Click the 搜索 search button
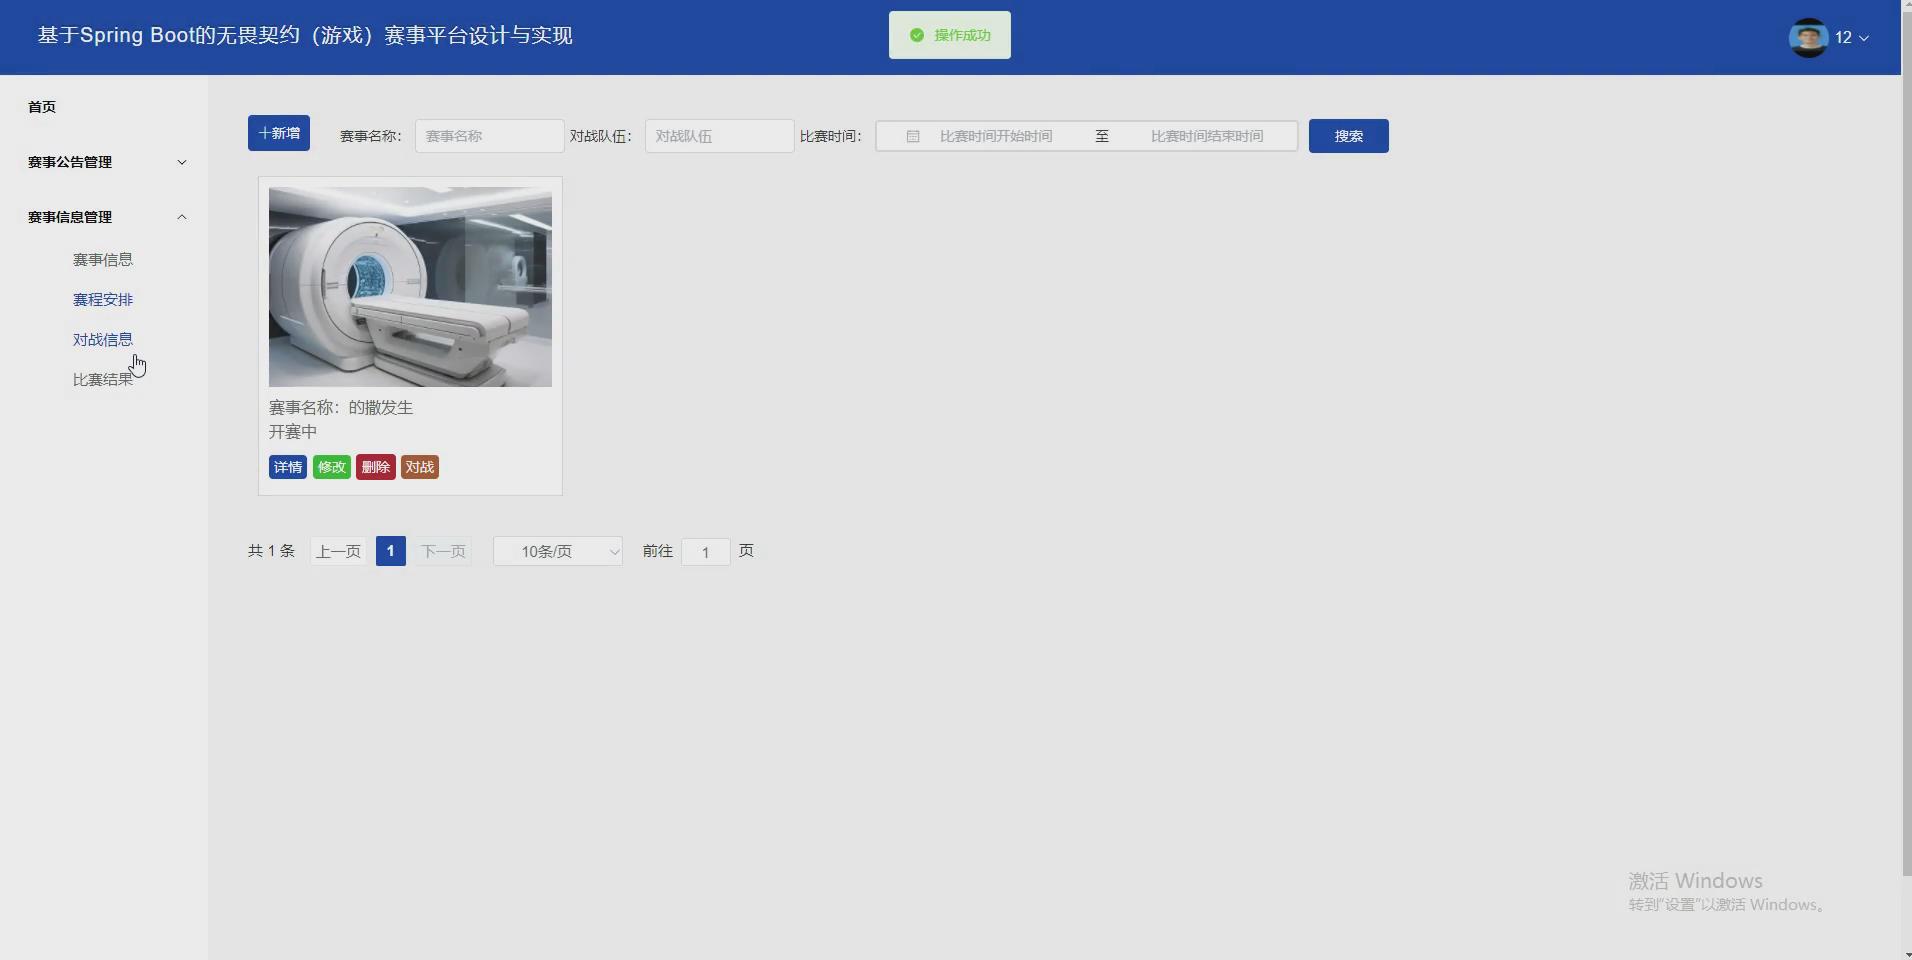The width and height of the screenshot is (1912, 960). [x=1348, y=135]
